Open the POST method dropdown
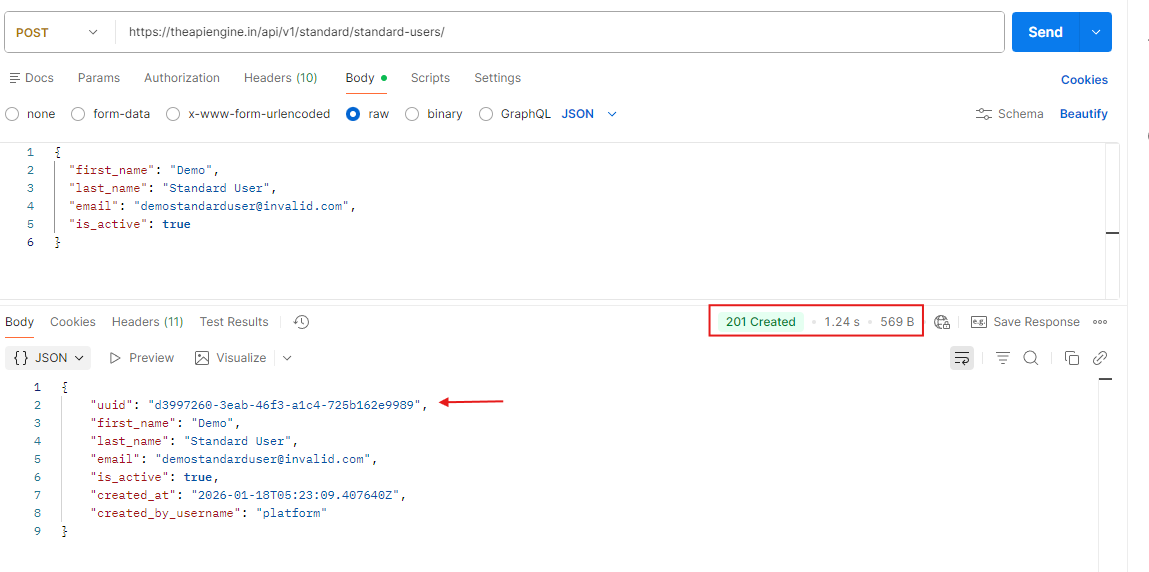Screen dimensions: 1149x572 tap(58, 32)
